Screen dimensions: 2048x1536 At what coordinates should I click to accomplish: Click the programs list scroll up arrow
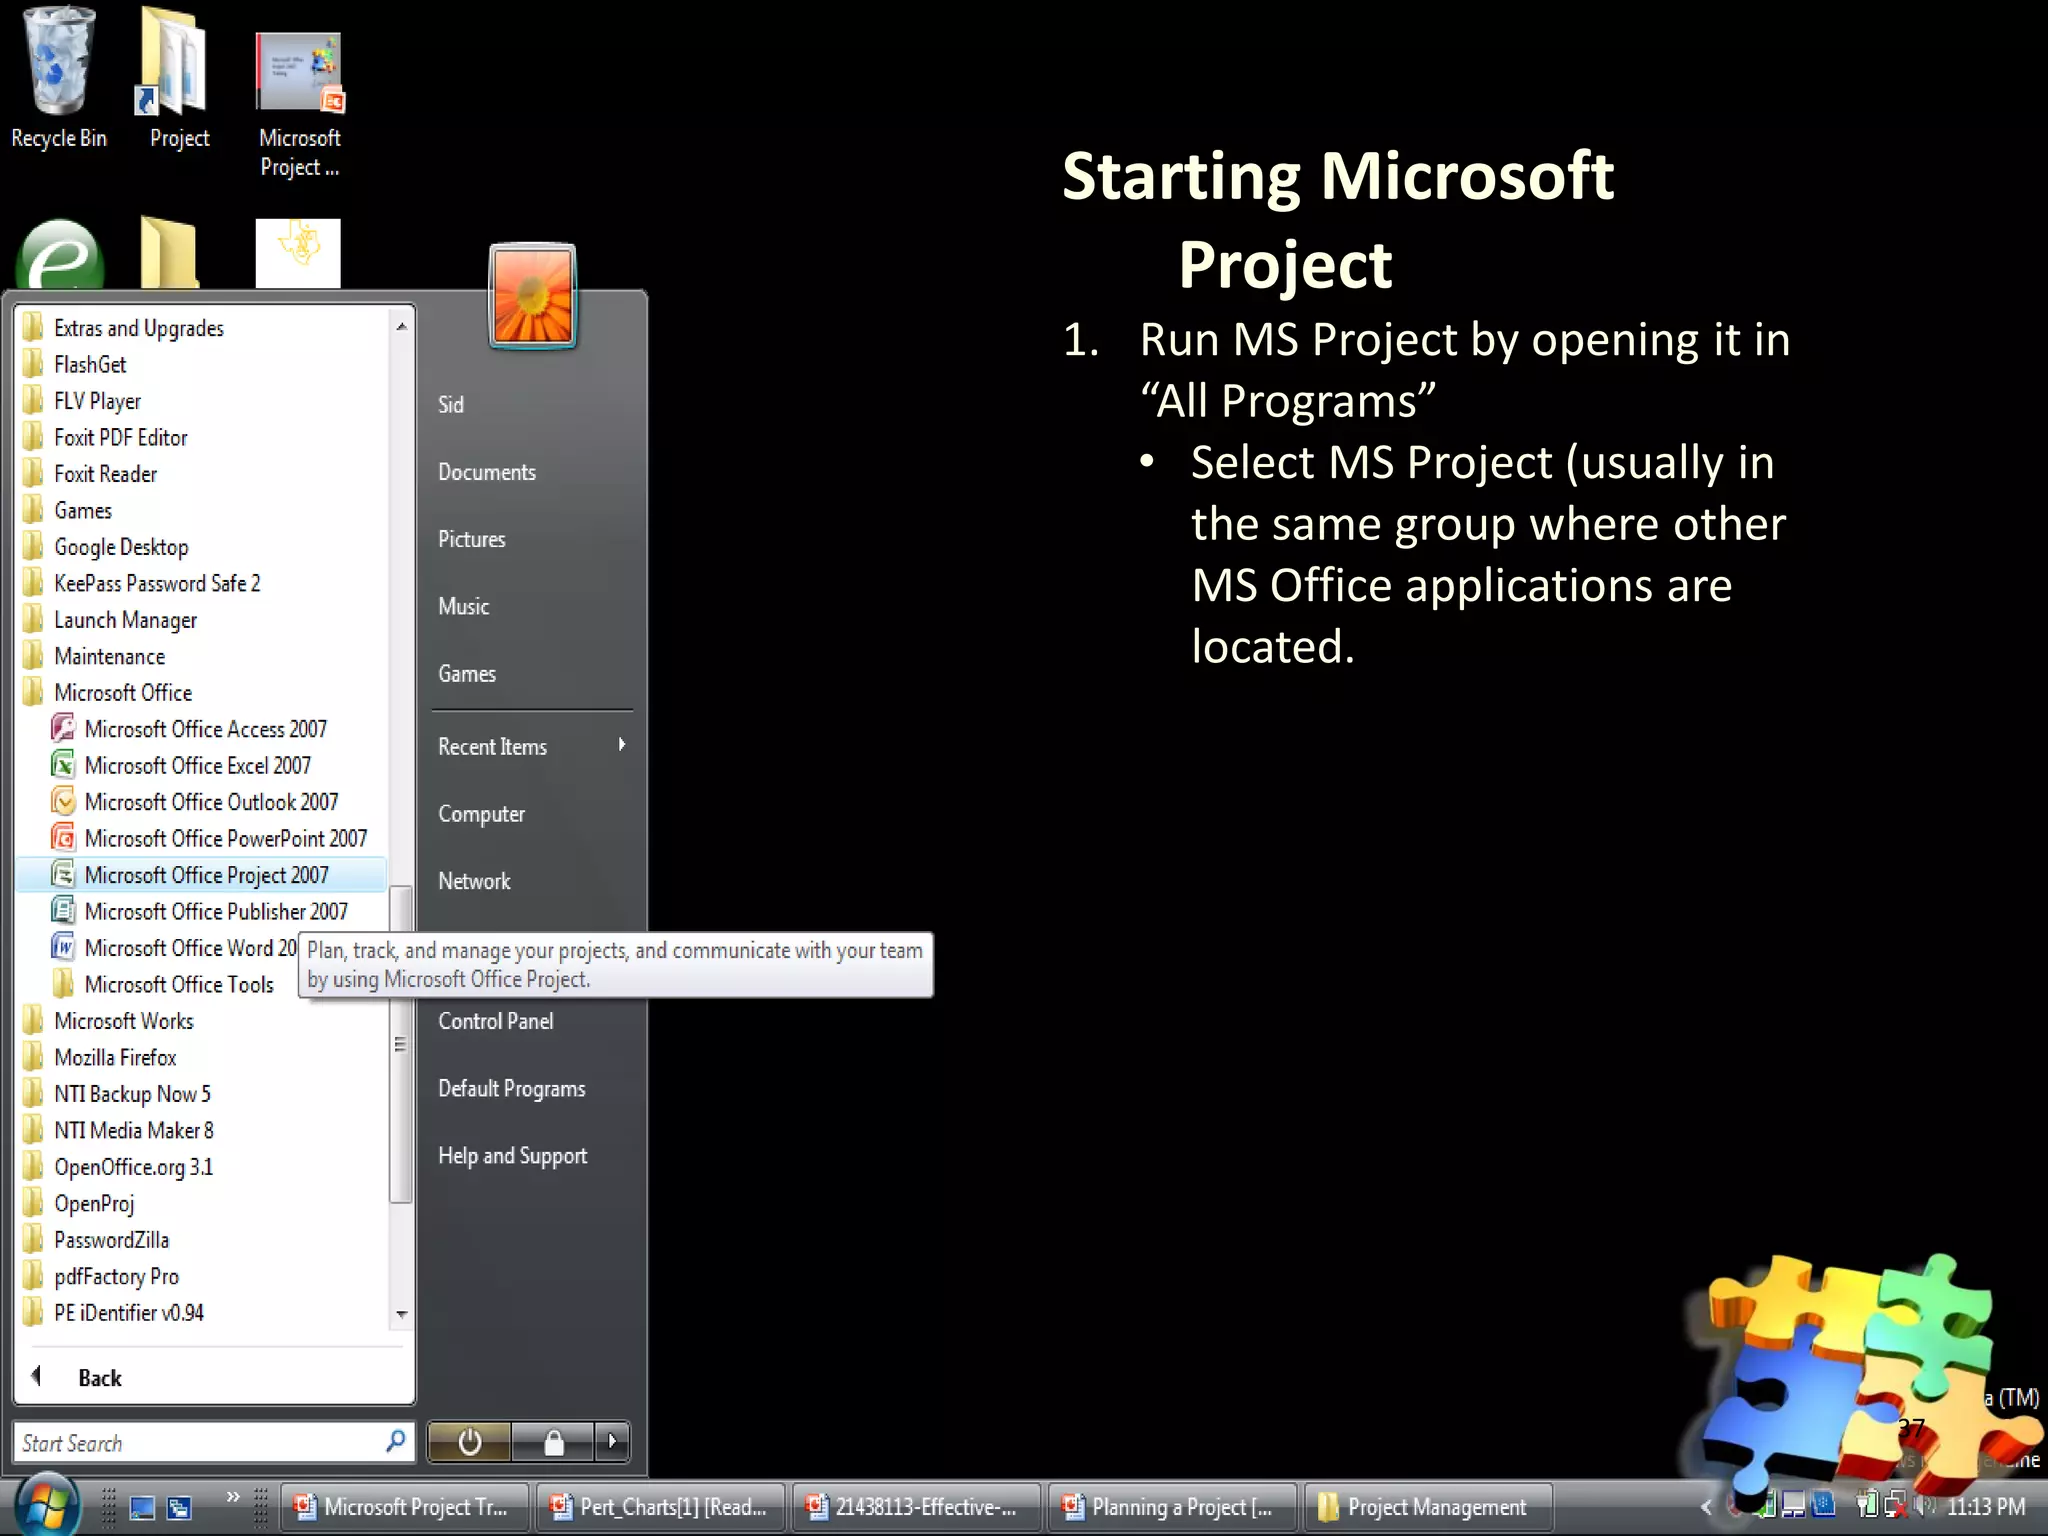(401, 326)
